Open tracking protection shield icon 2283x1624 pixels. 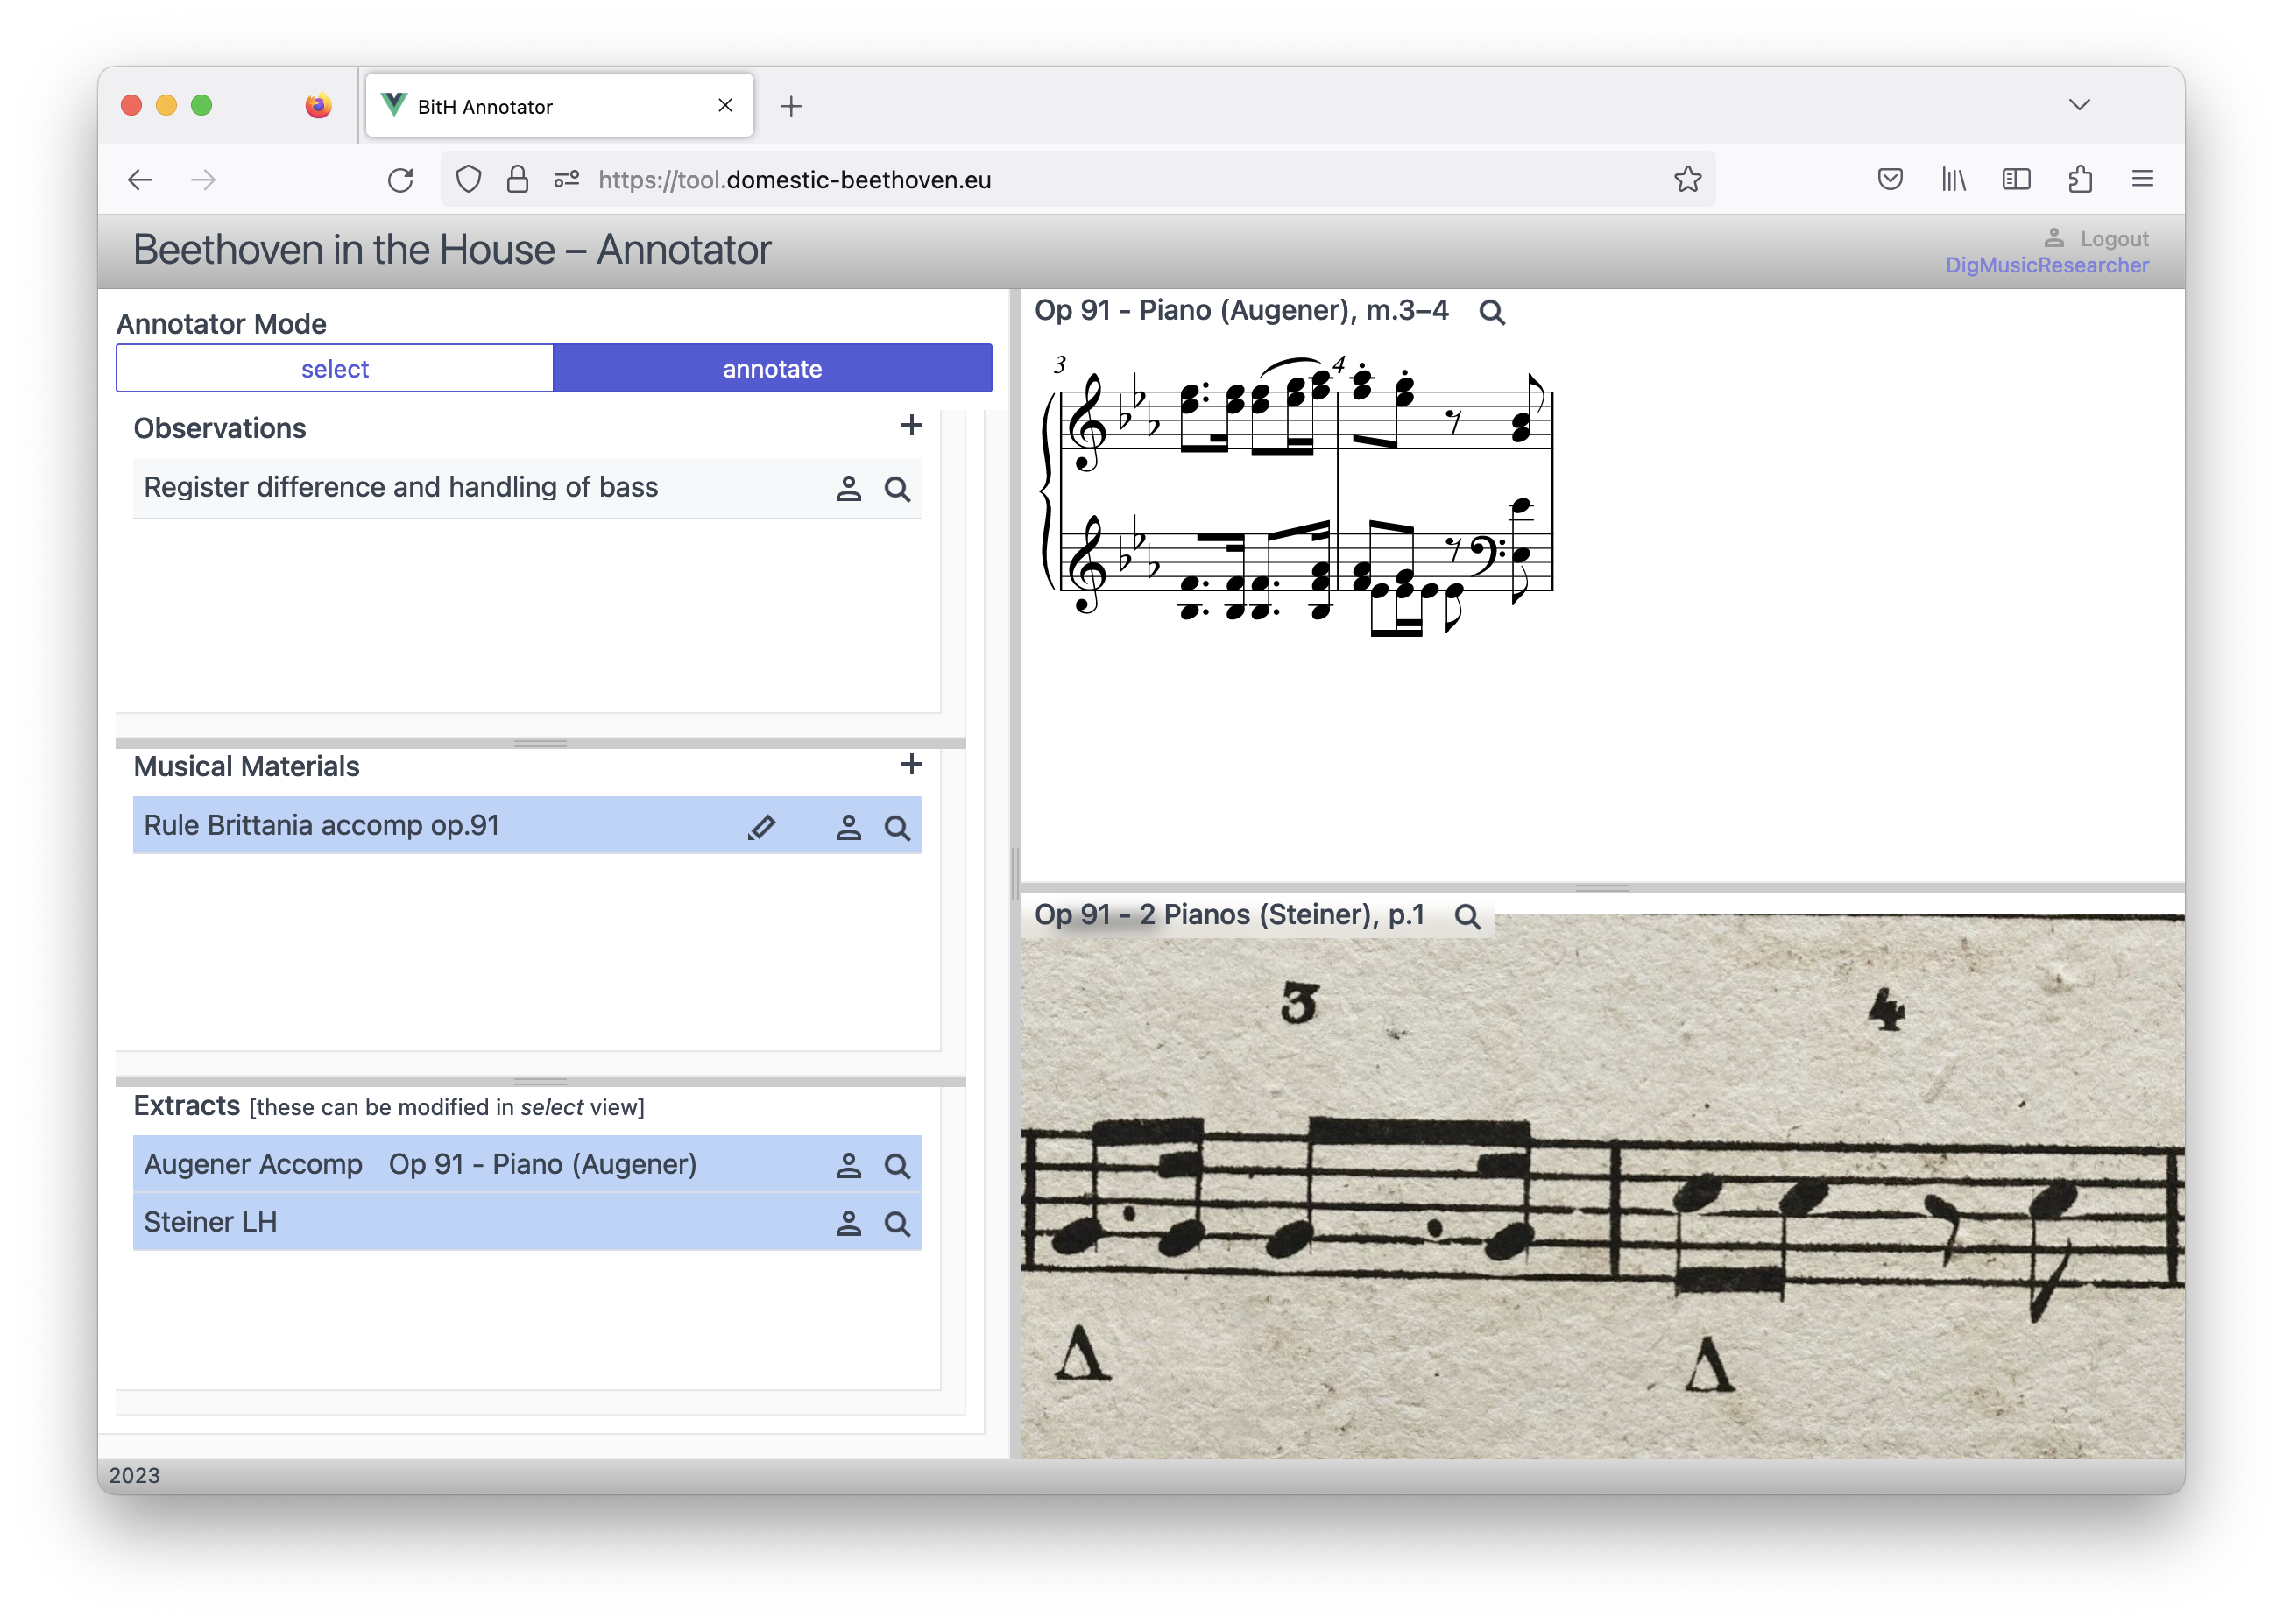pos(468,180)
